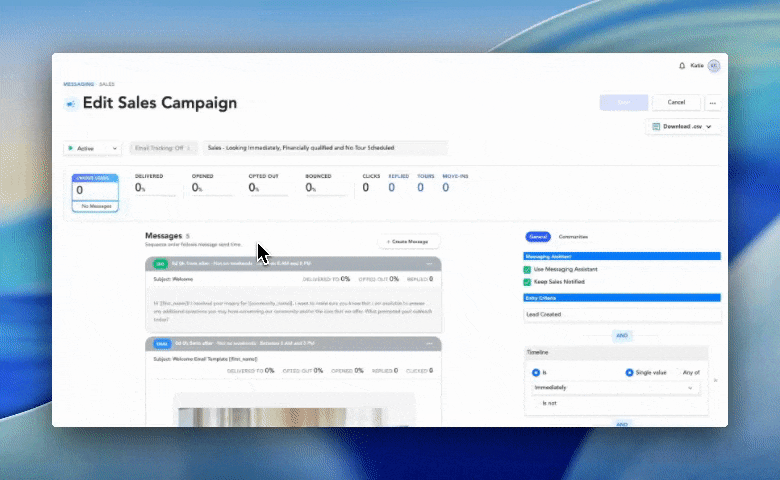Go to the Sales breadcrumb

(x=107, y=84)
